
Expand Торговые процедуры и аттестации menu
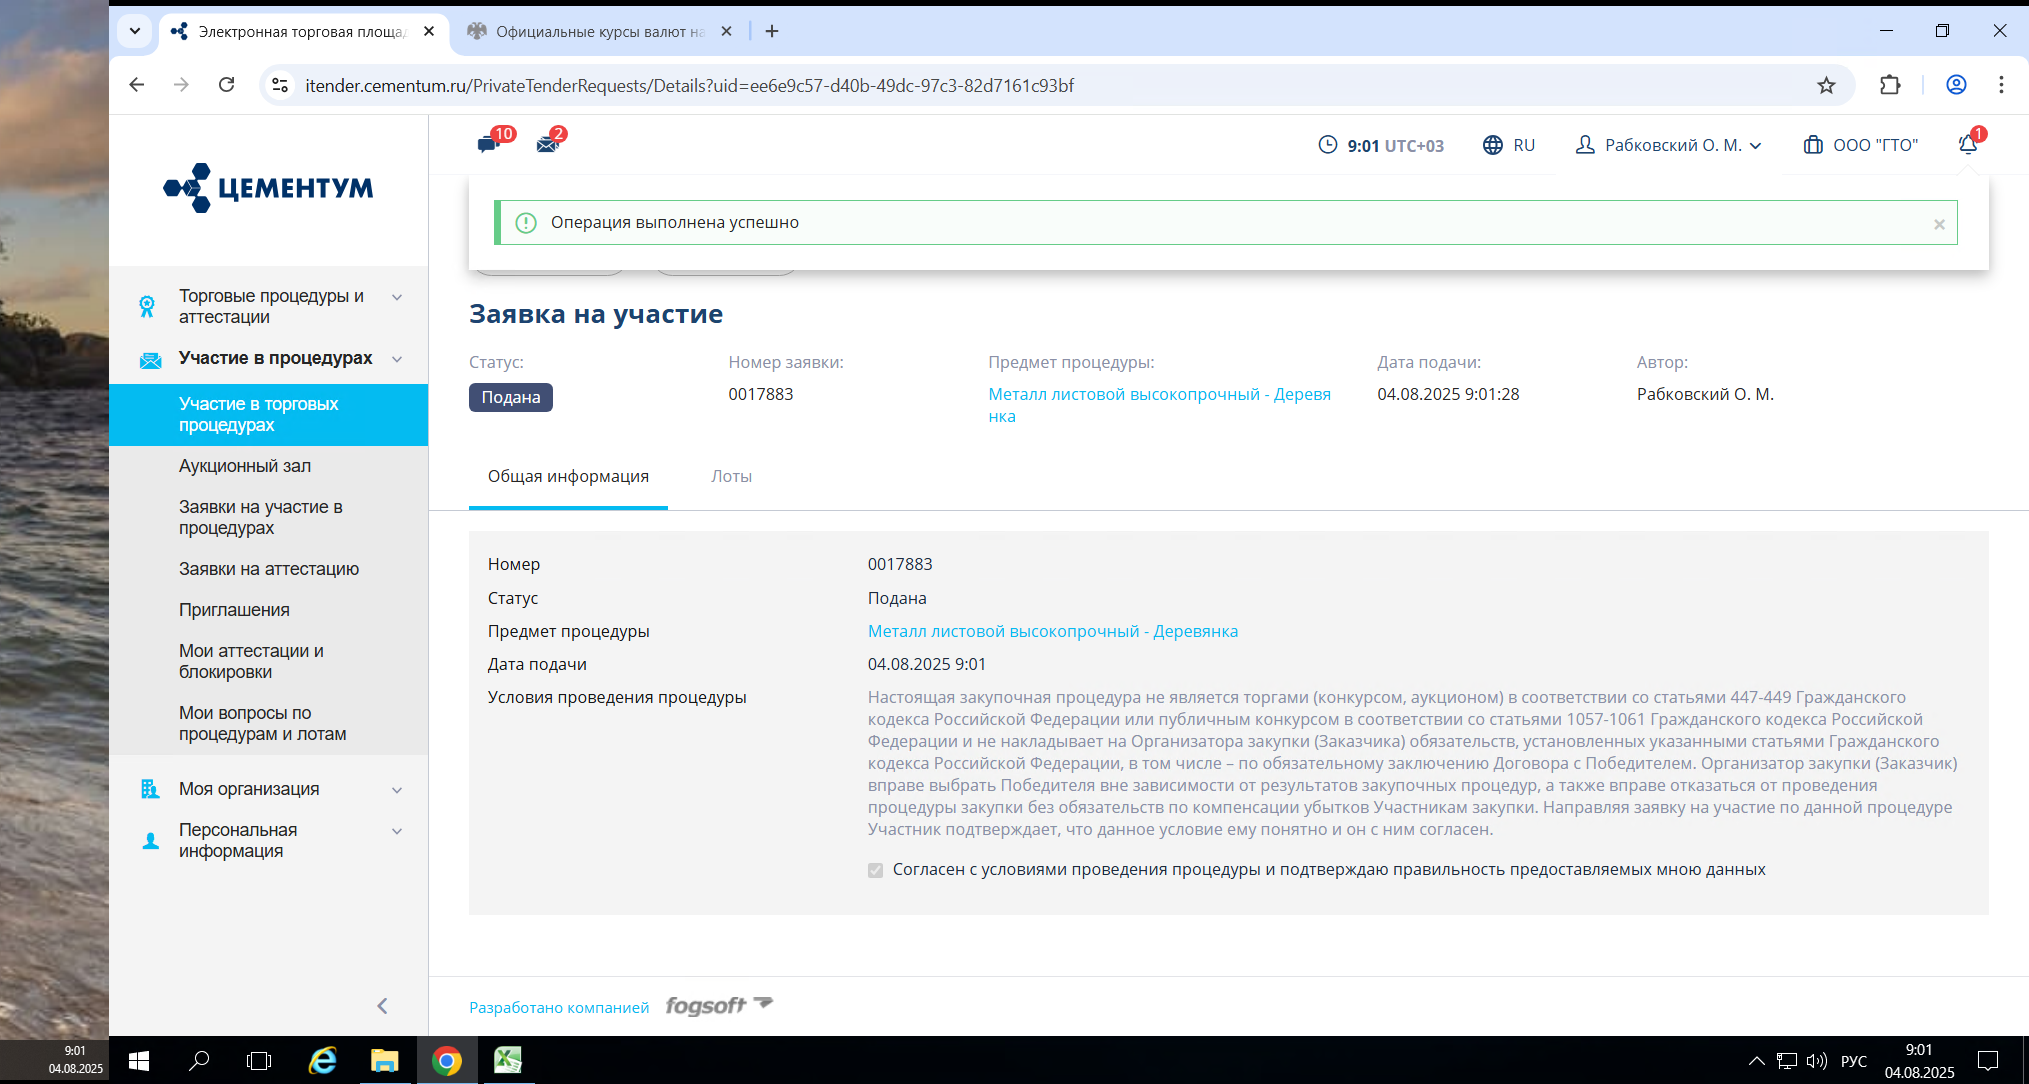point(270,306)
